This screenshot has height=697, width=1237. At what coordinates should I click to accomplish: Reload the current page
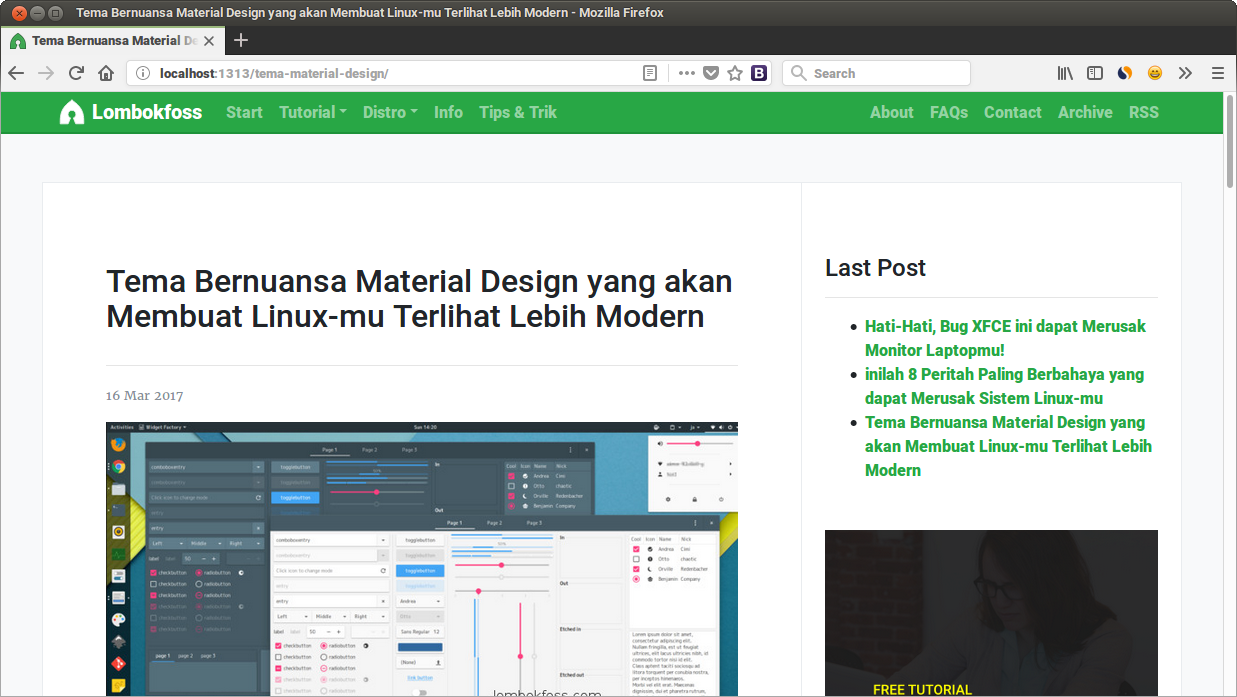(x=76, y=72)
